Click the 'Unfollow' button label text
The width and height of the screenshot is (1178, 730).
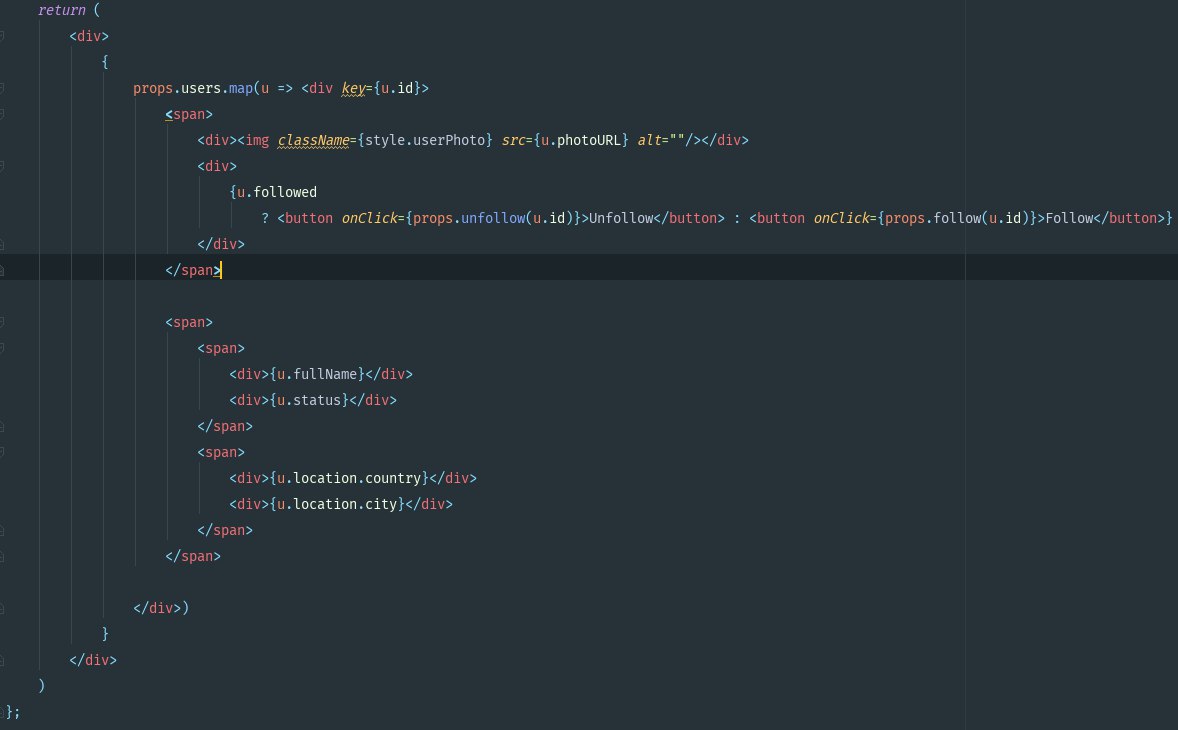coord(621,219)
